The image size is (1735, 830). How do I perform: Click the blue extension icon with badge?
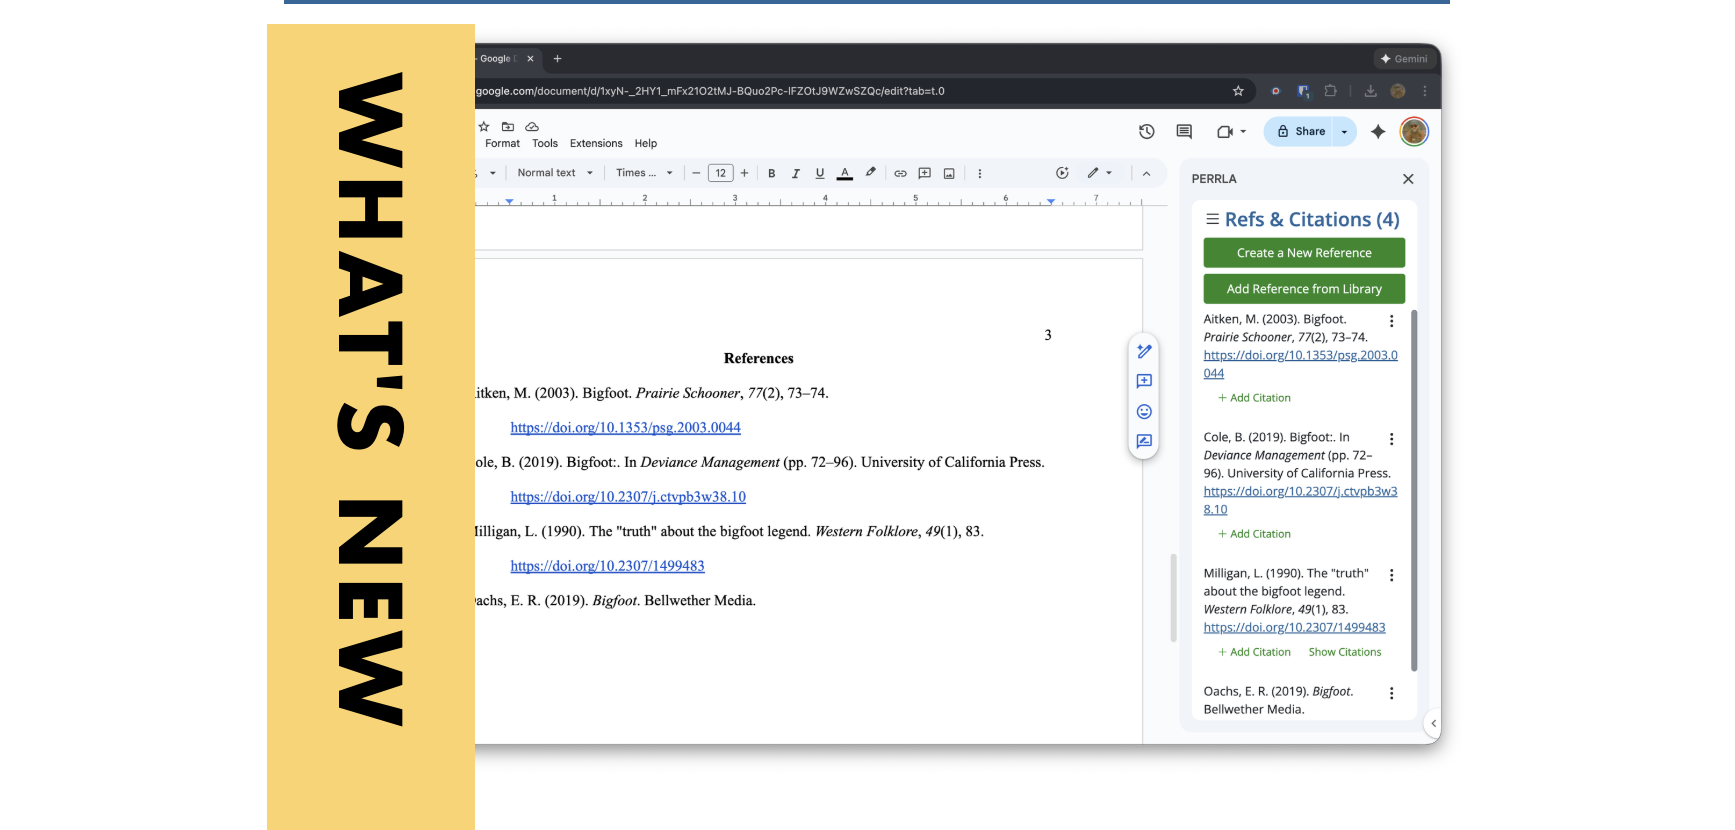point(1303,91)
